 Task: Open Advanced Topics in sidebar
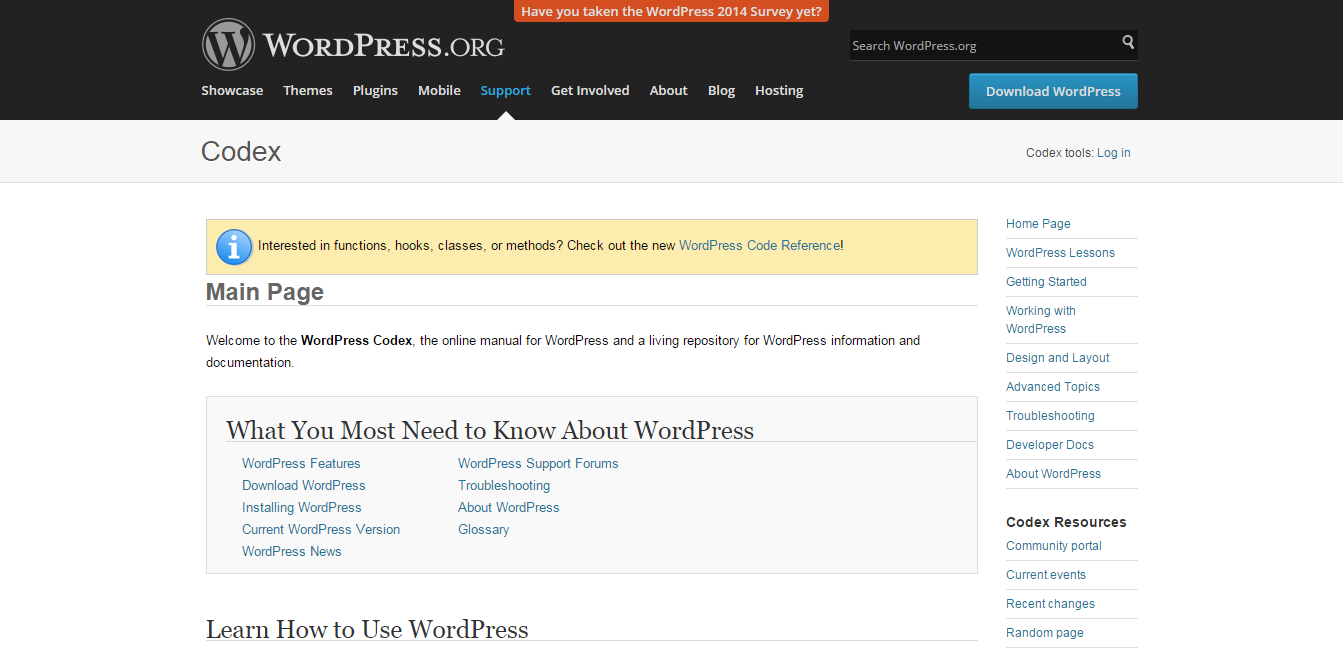tap(1053, 387)
